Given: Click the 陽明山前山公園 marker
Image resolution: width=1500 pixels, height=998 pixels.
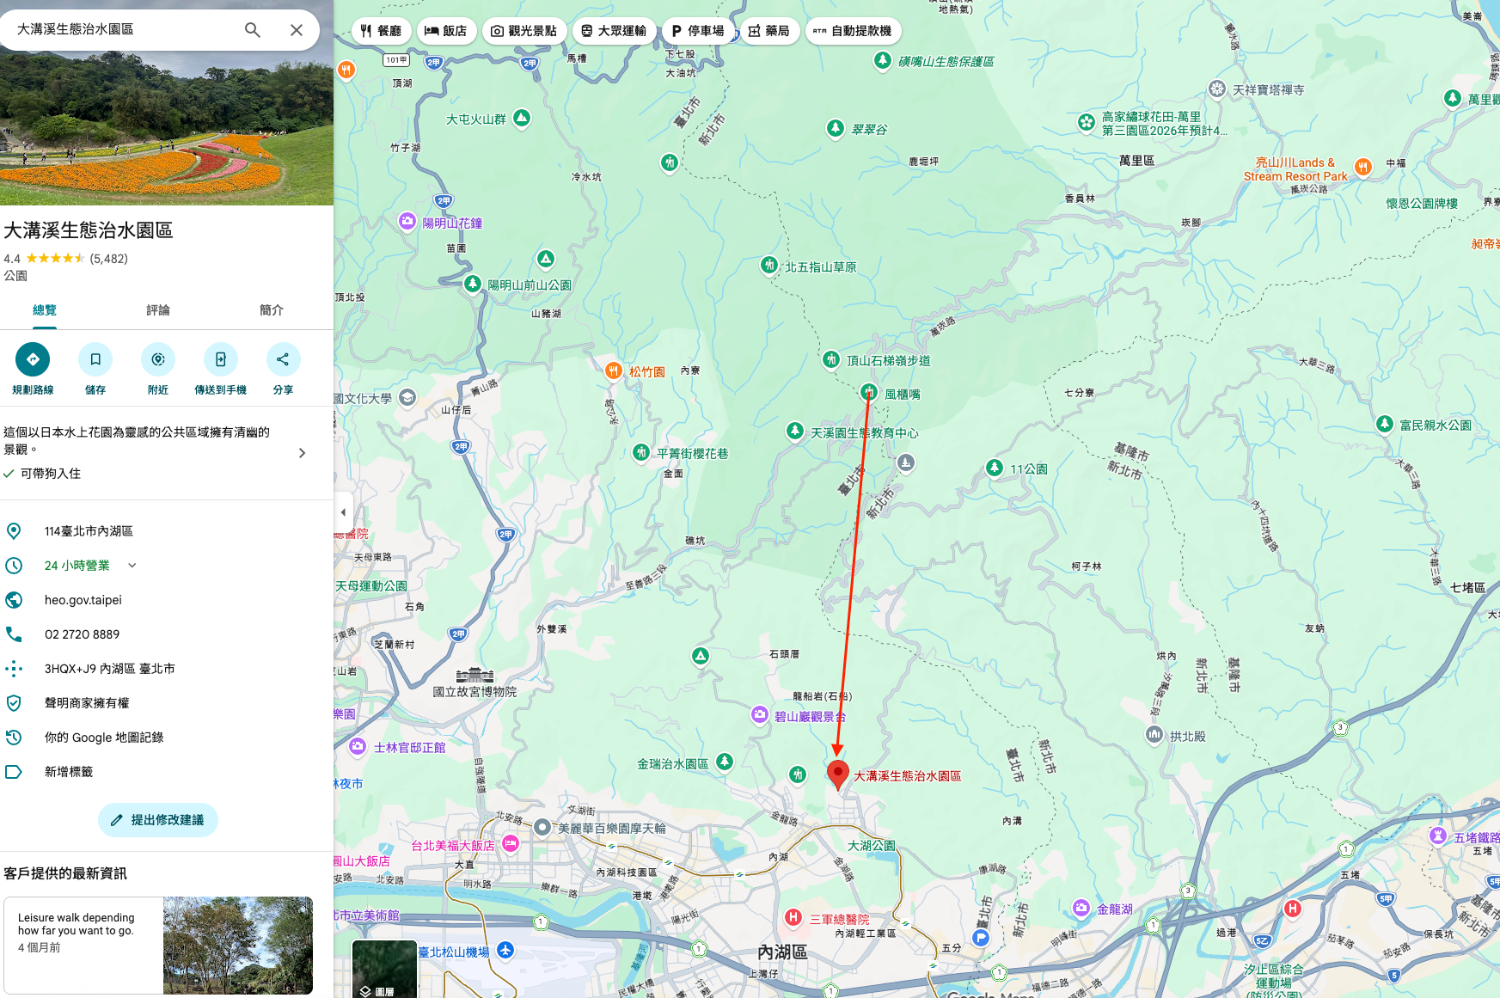Looking at the screenshot, I should [x=473, y=284].
